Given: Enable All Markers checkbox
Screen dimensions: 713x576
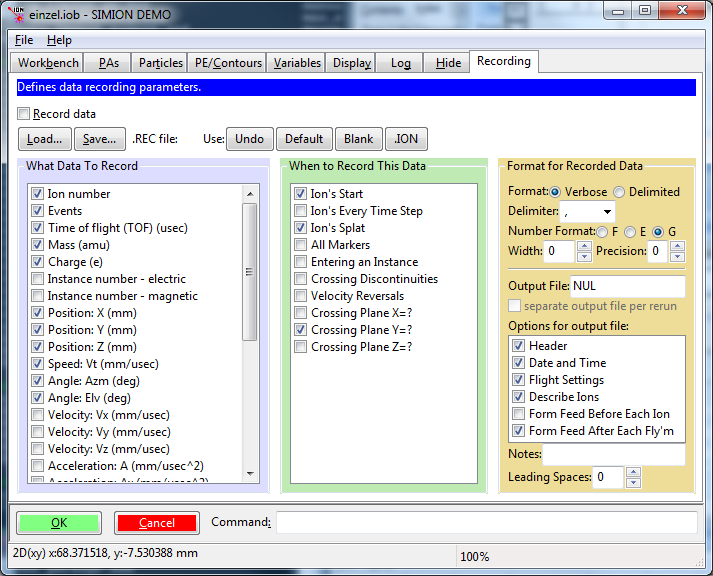Looking at the screenshot, I should tap(301, 245).
